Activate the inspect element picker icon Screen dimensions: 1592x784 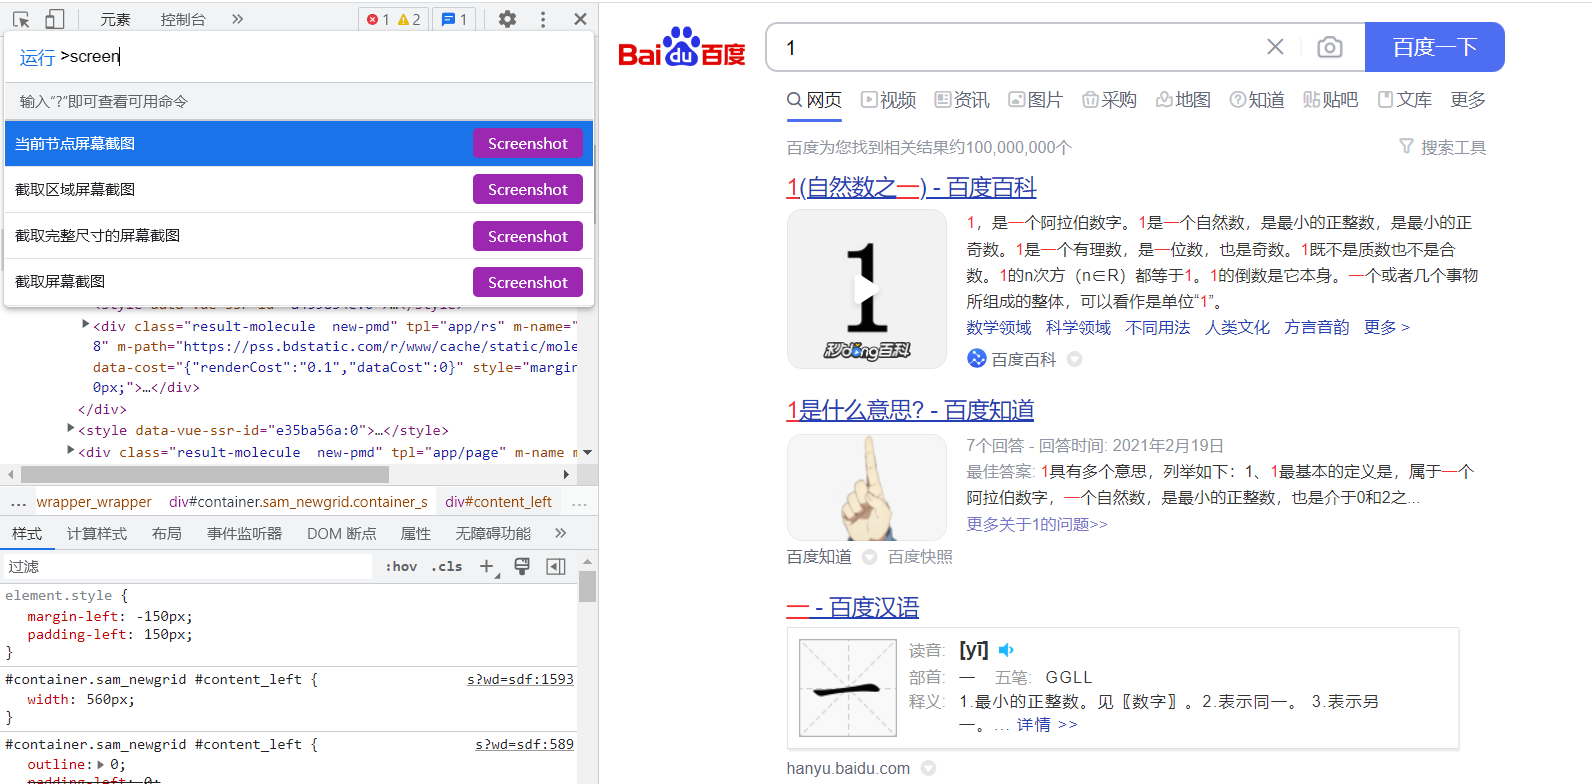[x=21, y=19]
